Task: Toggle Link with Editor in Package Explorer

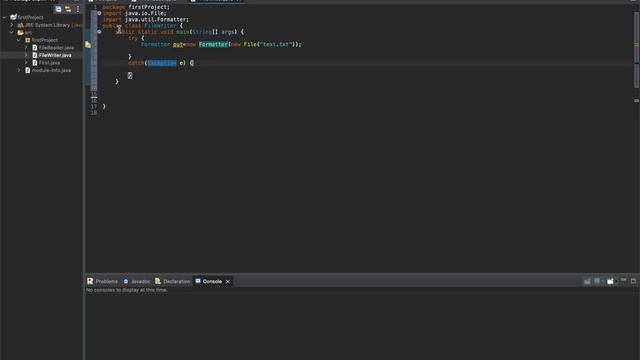Action: [x=68, y=9]
